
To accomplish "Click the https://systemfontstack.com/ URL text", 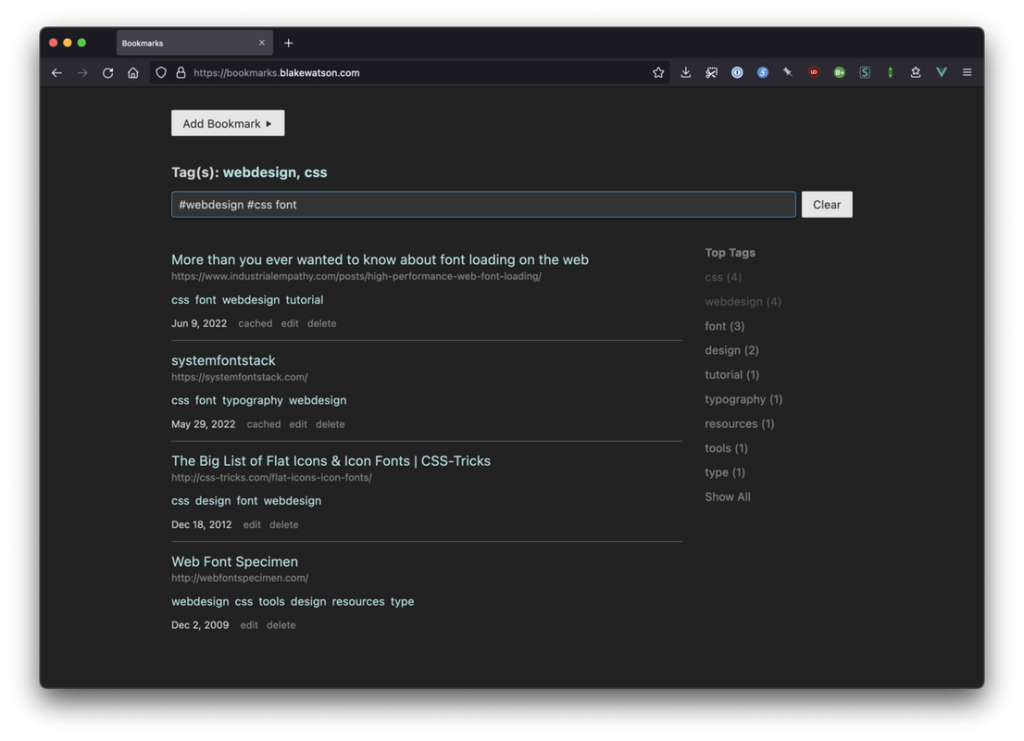I will (x=239, y=377).
